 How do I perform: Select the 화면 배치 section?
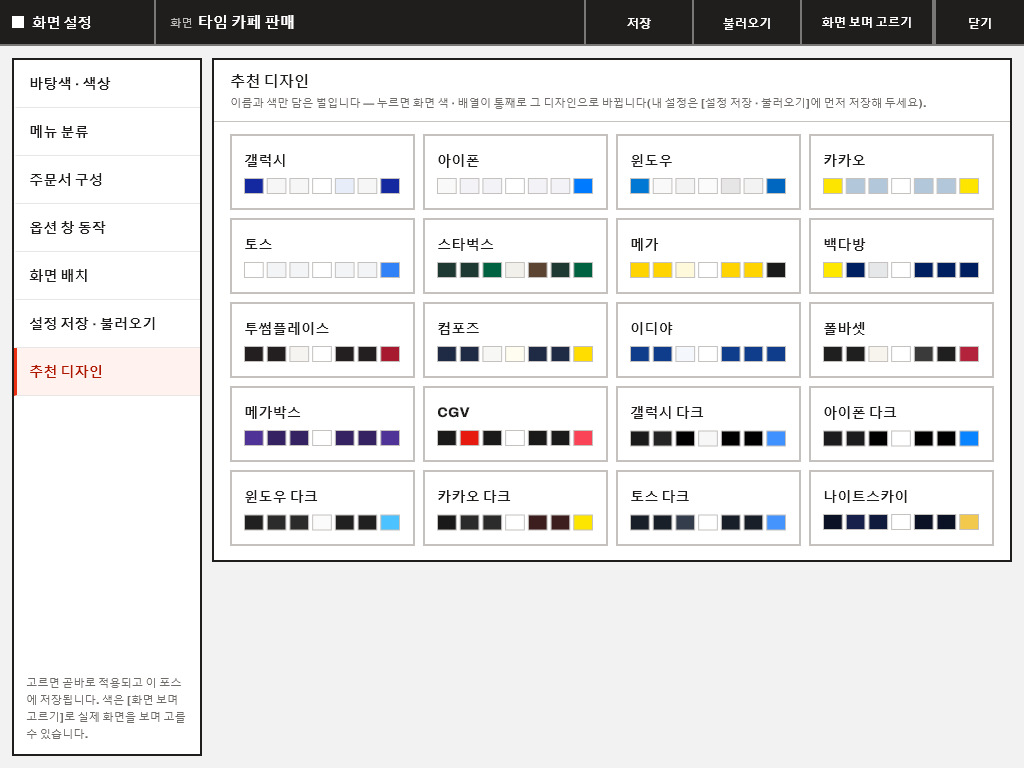[107, 276]
